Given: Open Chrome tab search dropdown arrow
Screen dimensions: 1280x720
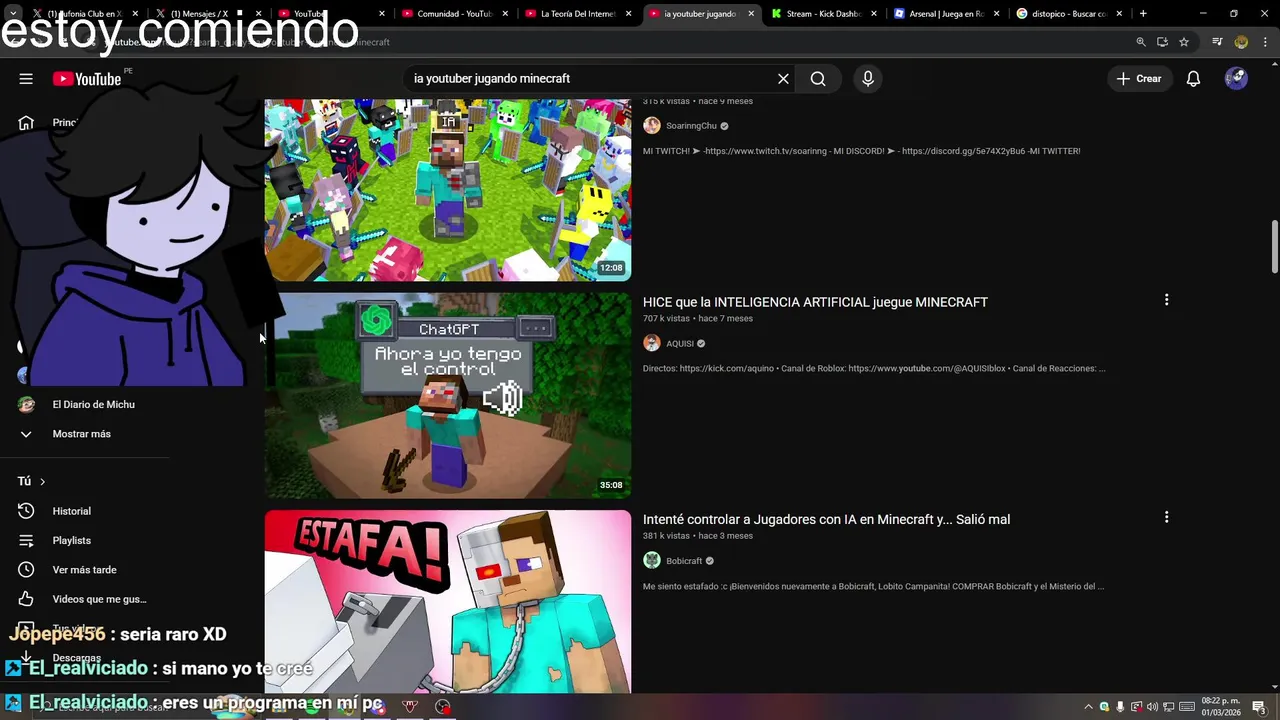Looking at the screenshot, I should click(x=13, y=14).
